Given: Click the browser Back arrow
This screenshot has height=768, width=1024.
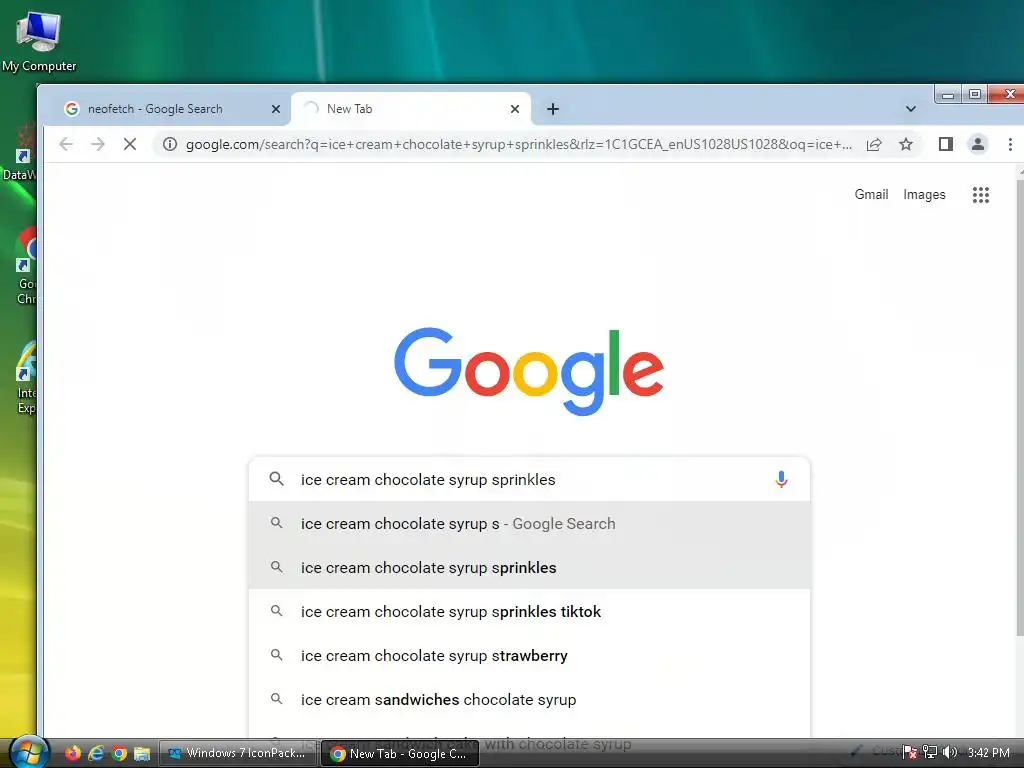Looking at the screenshot, I should pyautogui.click(x=66, y=144).
